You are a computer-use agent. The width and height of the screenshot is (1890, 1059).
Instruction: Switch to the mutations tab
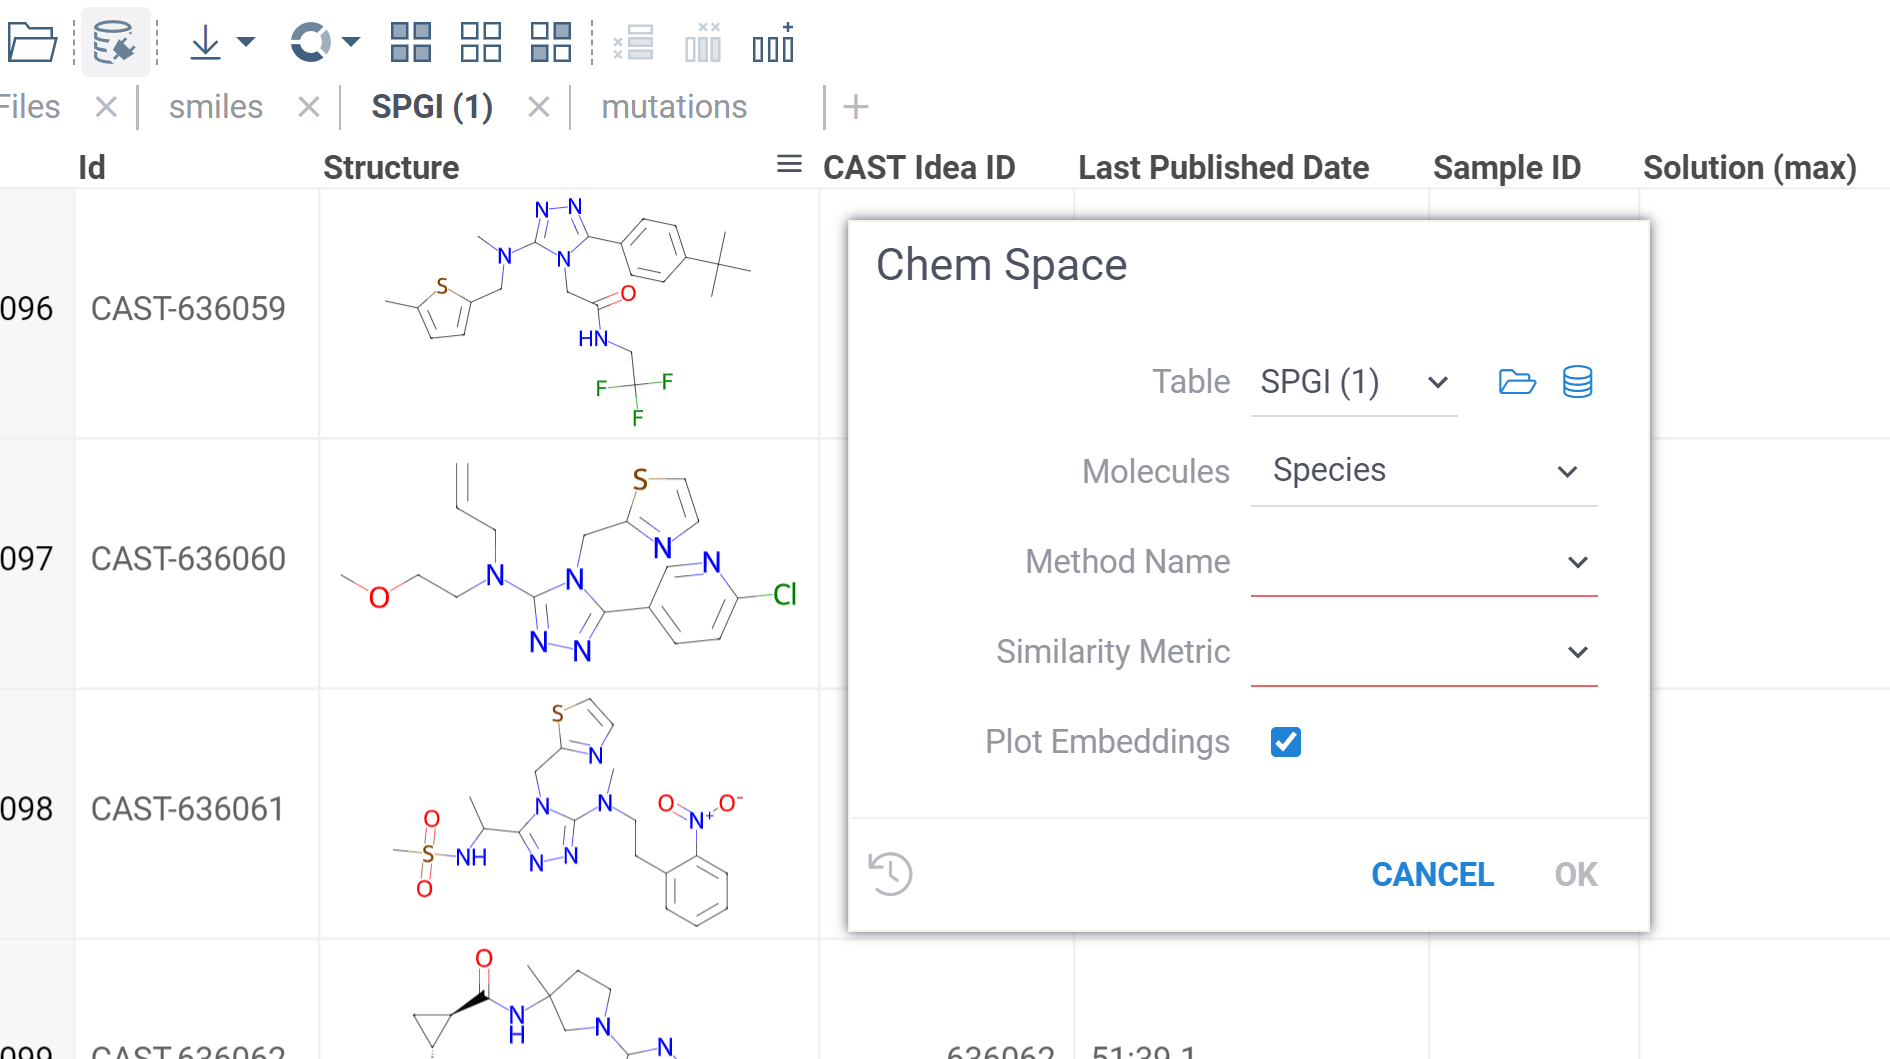coord(674,106)
